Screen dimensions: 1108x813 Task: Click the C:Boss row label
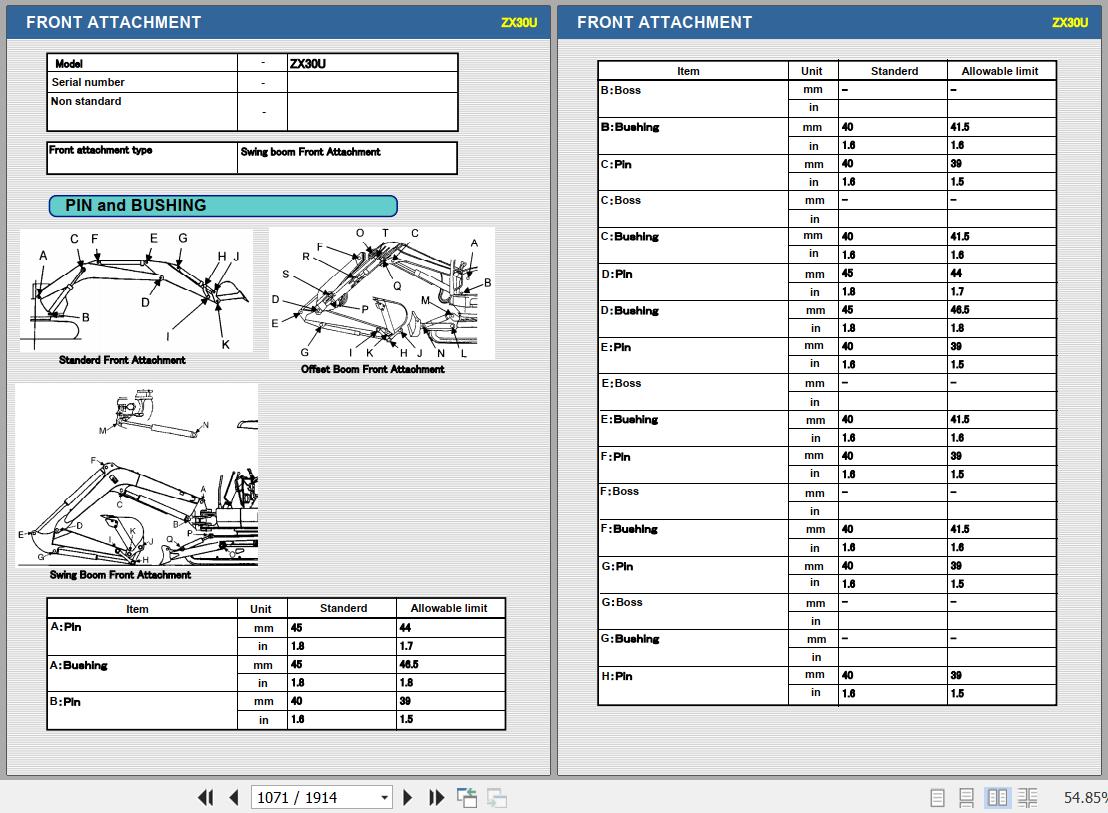tap(620, 200)
